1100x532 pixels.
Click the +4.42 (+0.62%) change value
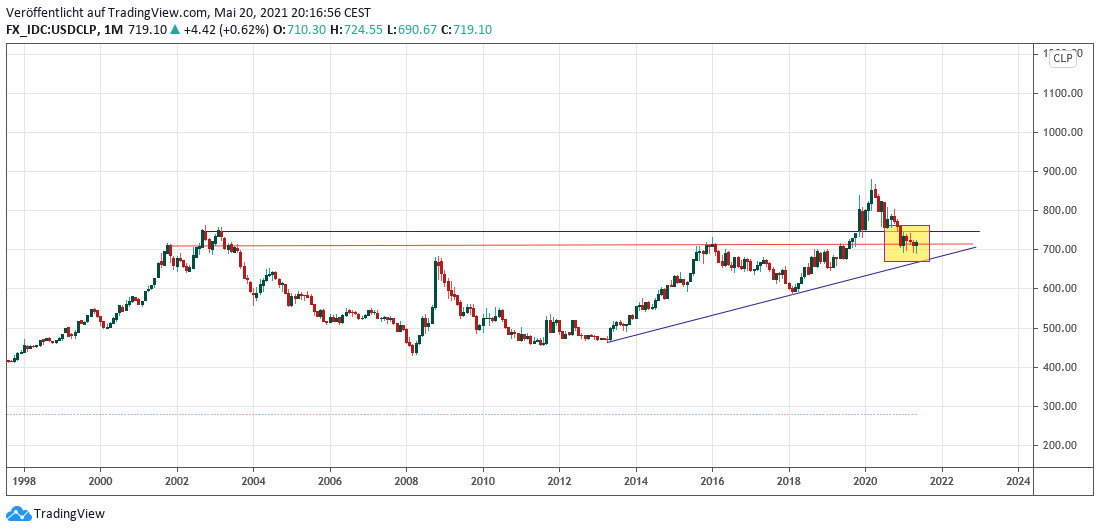tap(224, 30)
